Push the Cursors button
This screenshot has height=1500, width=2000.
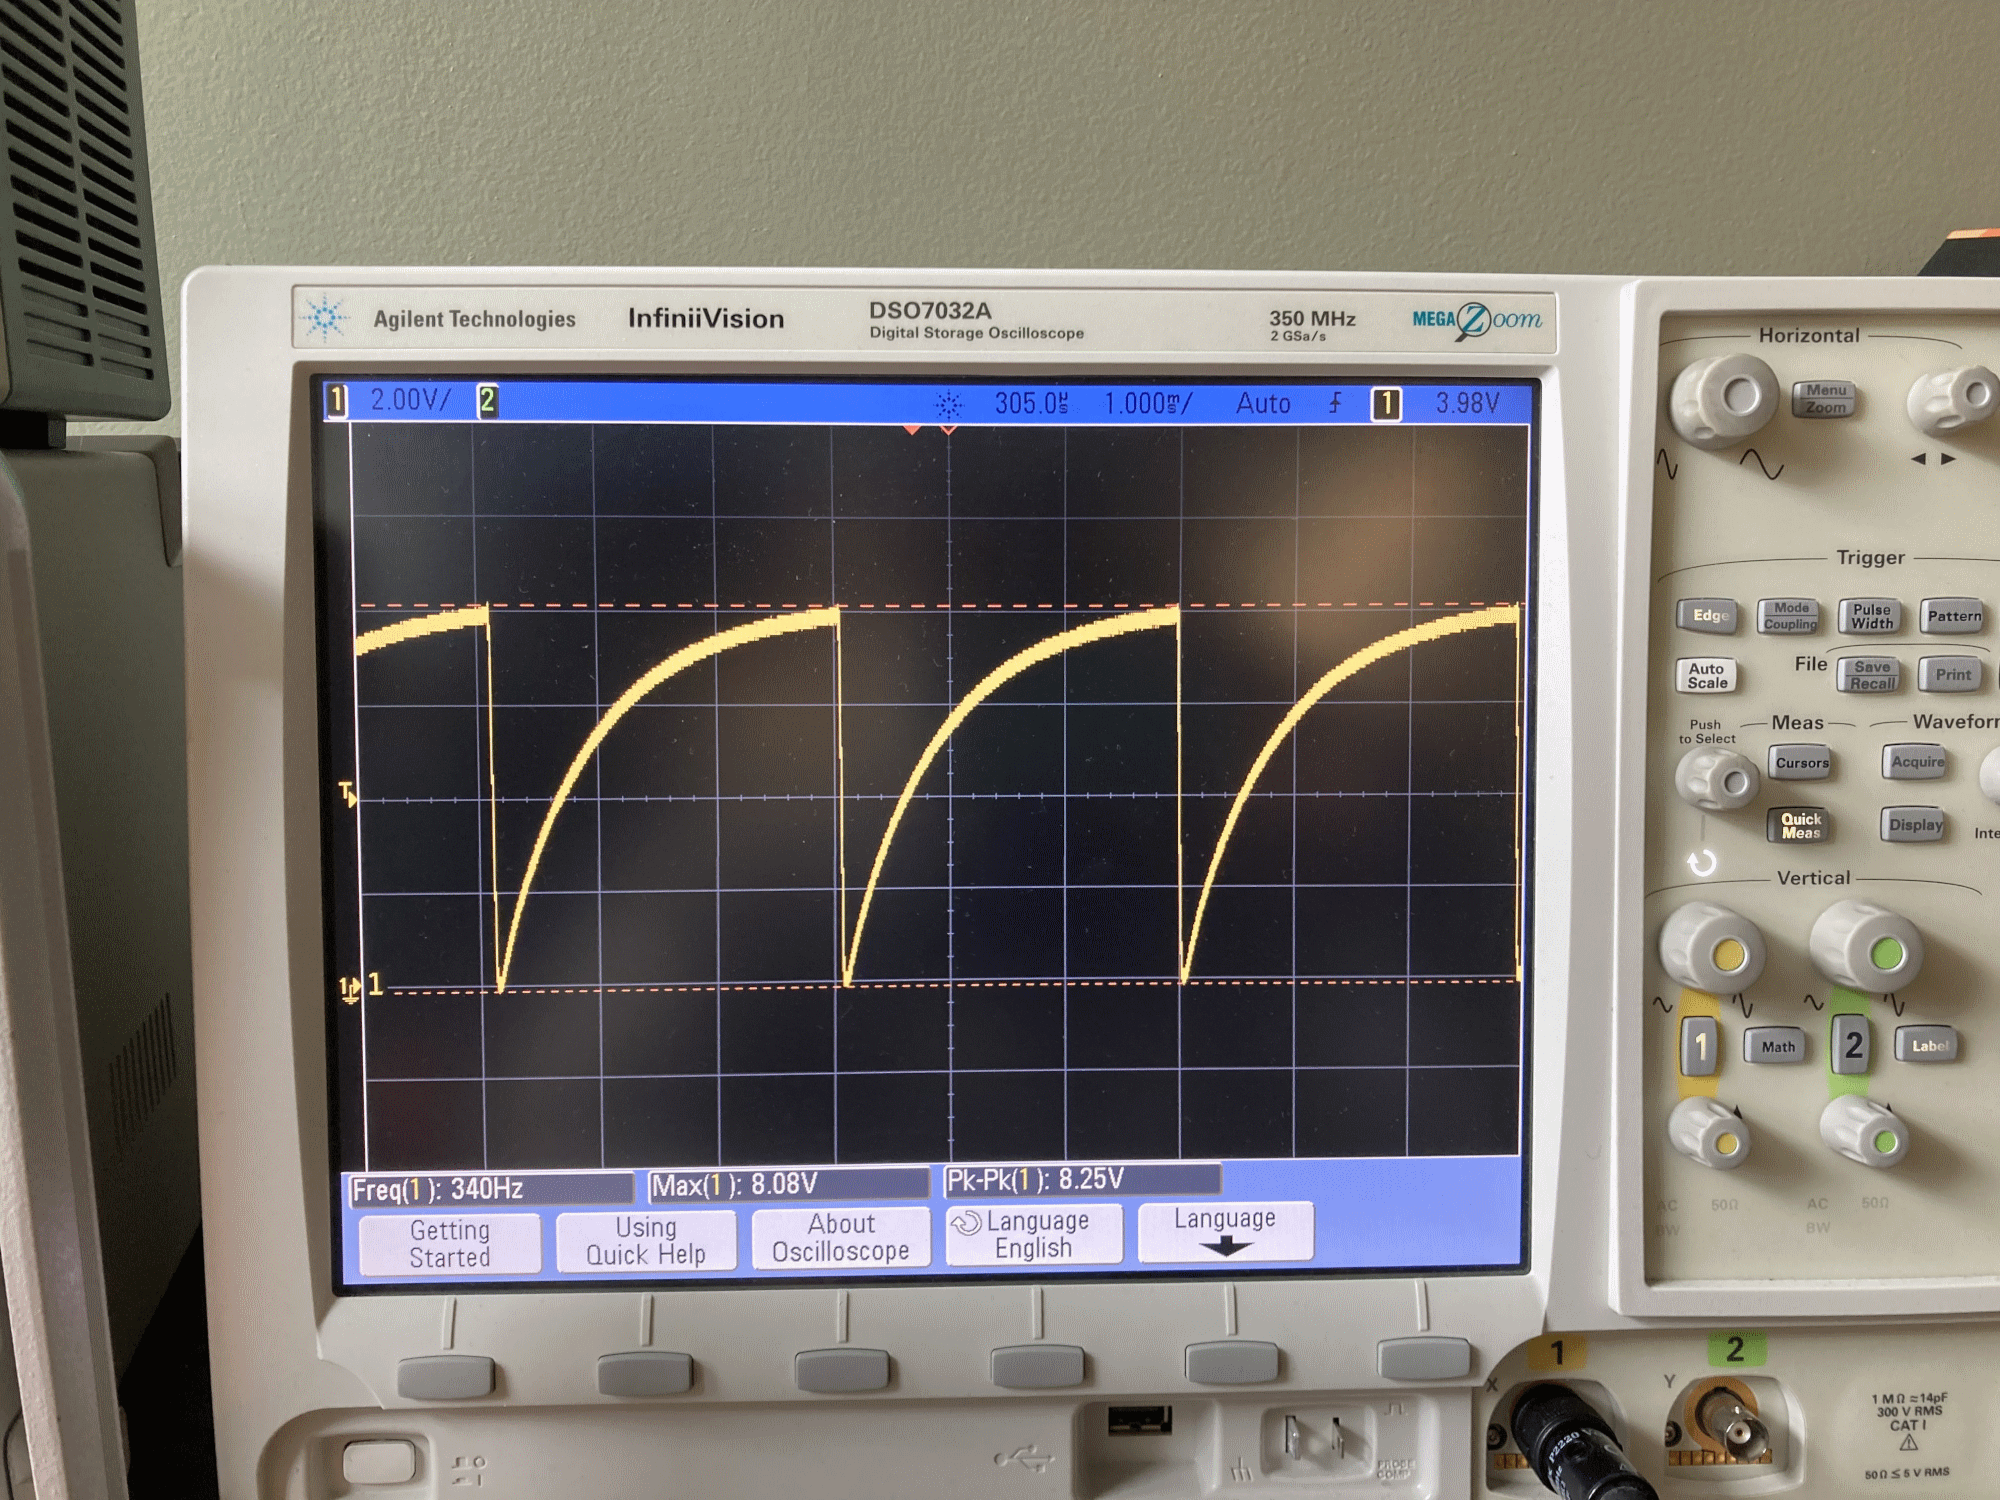point(1802,763)
